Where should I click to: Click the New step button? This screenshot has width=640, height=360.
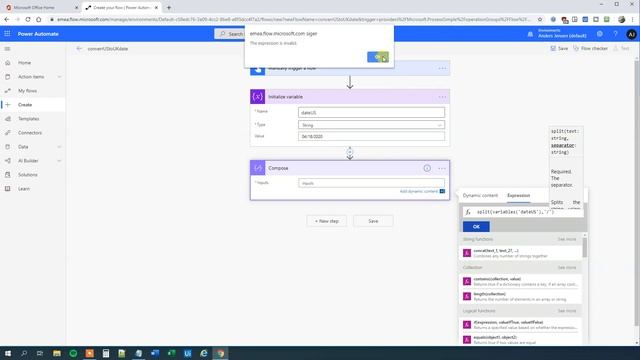327,221
